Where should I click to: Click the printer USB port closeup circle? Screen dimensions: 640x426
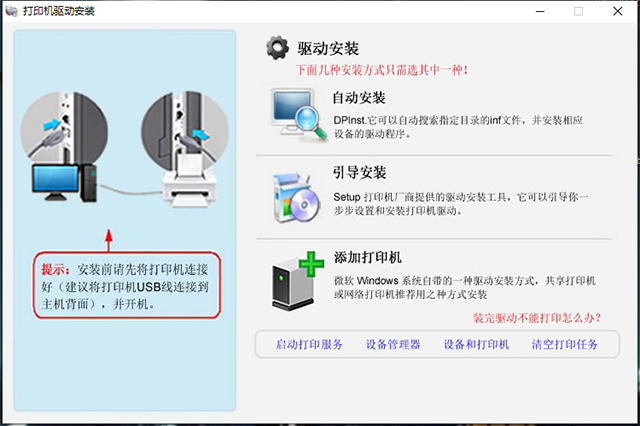tap(185, 128)
